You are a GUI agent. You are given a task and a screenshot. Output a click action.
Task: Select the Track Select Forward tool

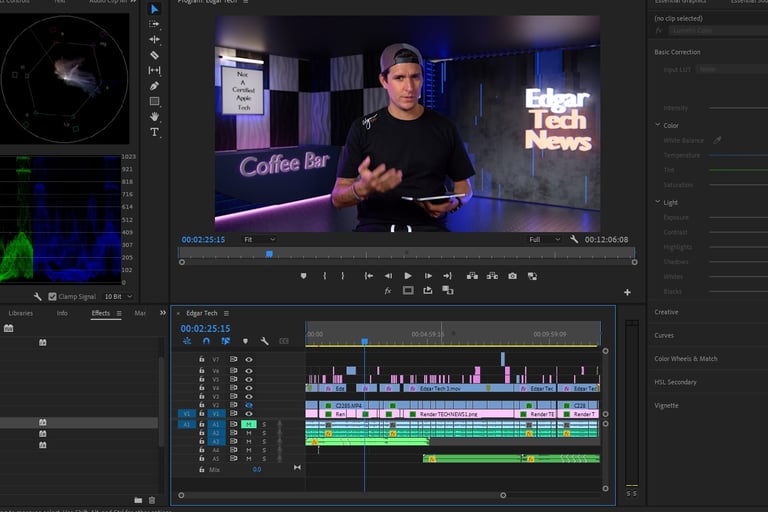tap(154, 24)
